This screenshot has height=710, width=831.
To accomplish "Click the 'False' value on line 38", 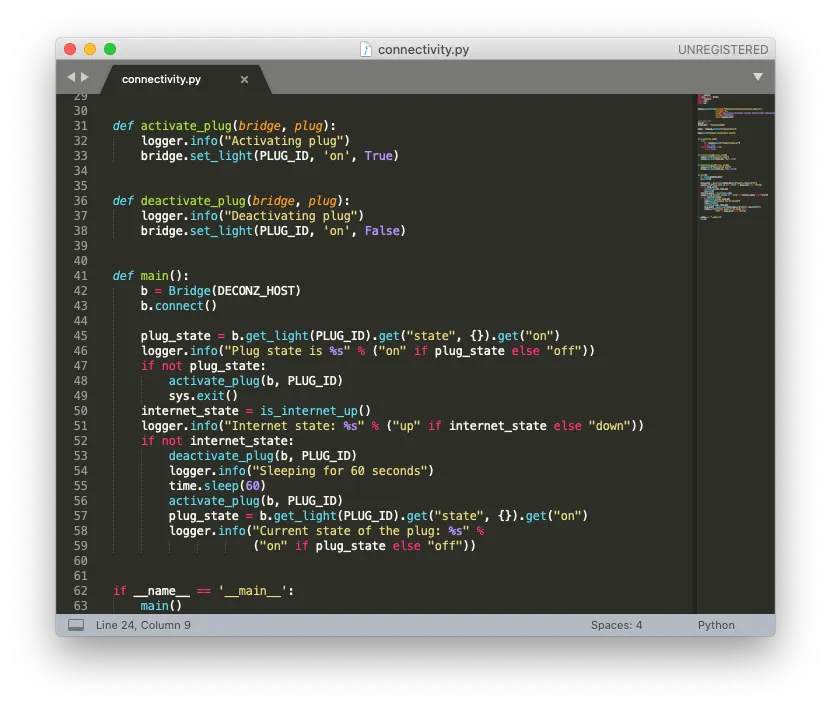I will click(382, 231).
